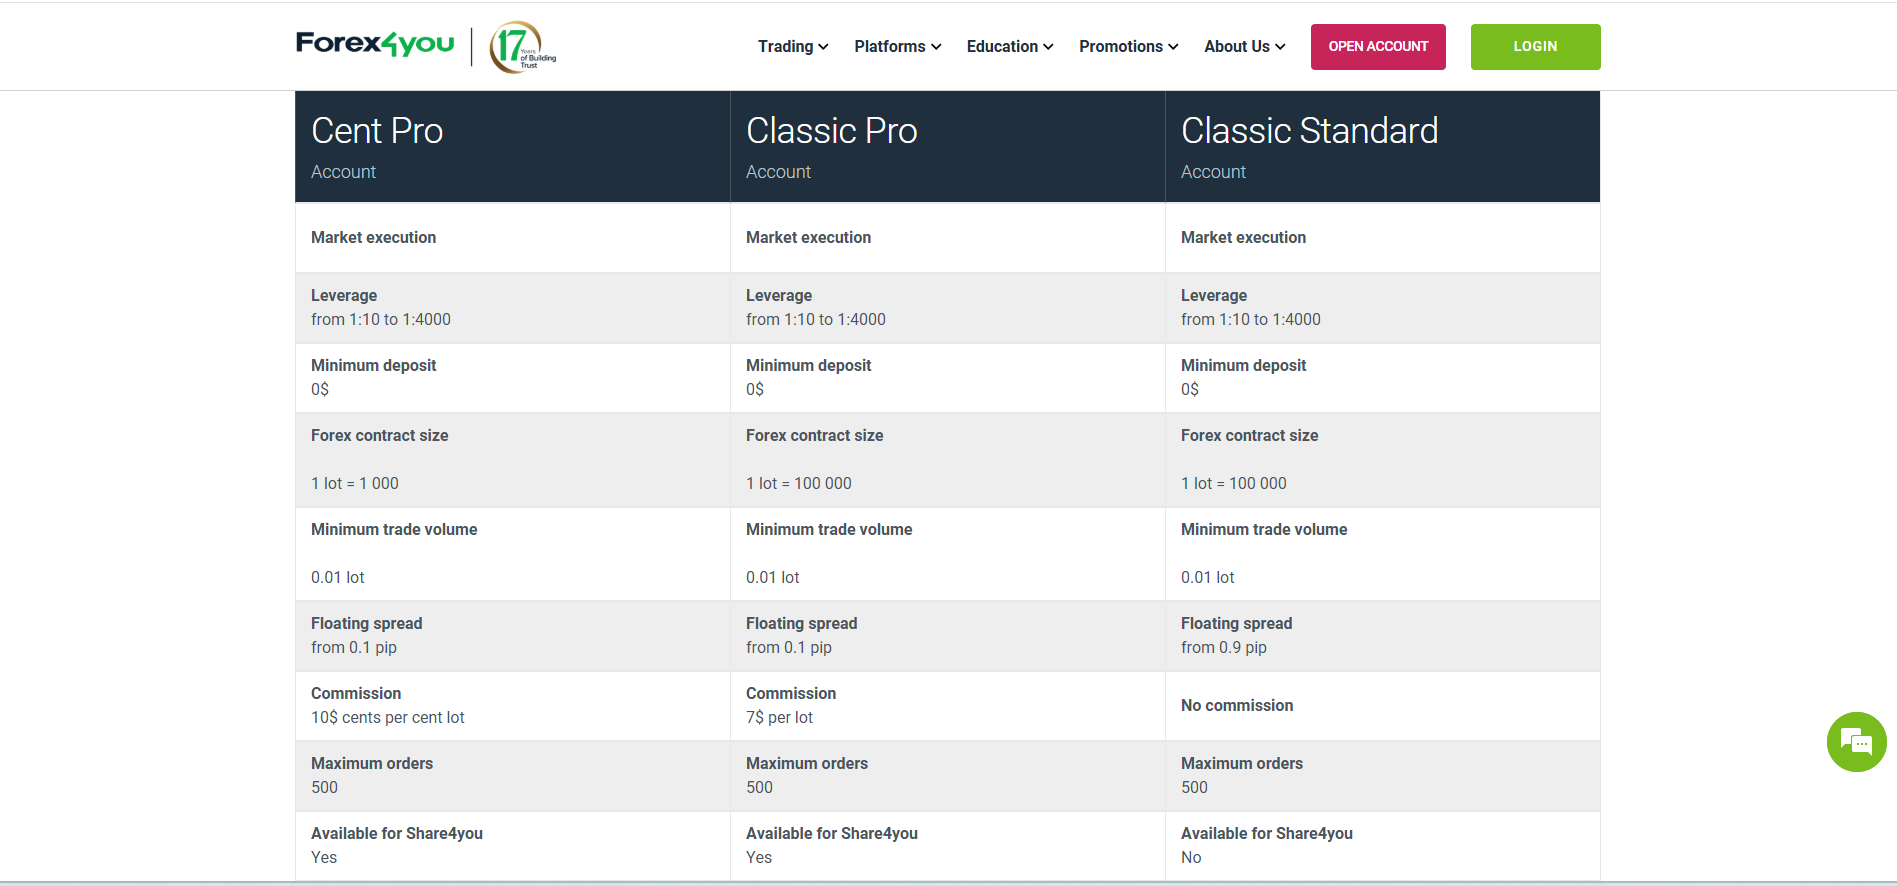The image size is (1897, 886).
Task: Open the Education dropdown
Action: [1009, 47]
